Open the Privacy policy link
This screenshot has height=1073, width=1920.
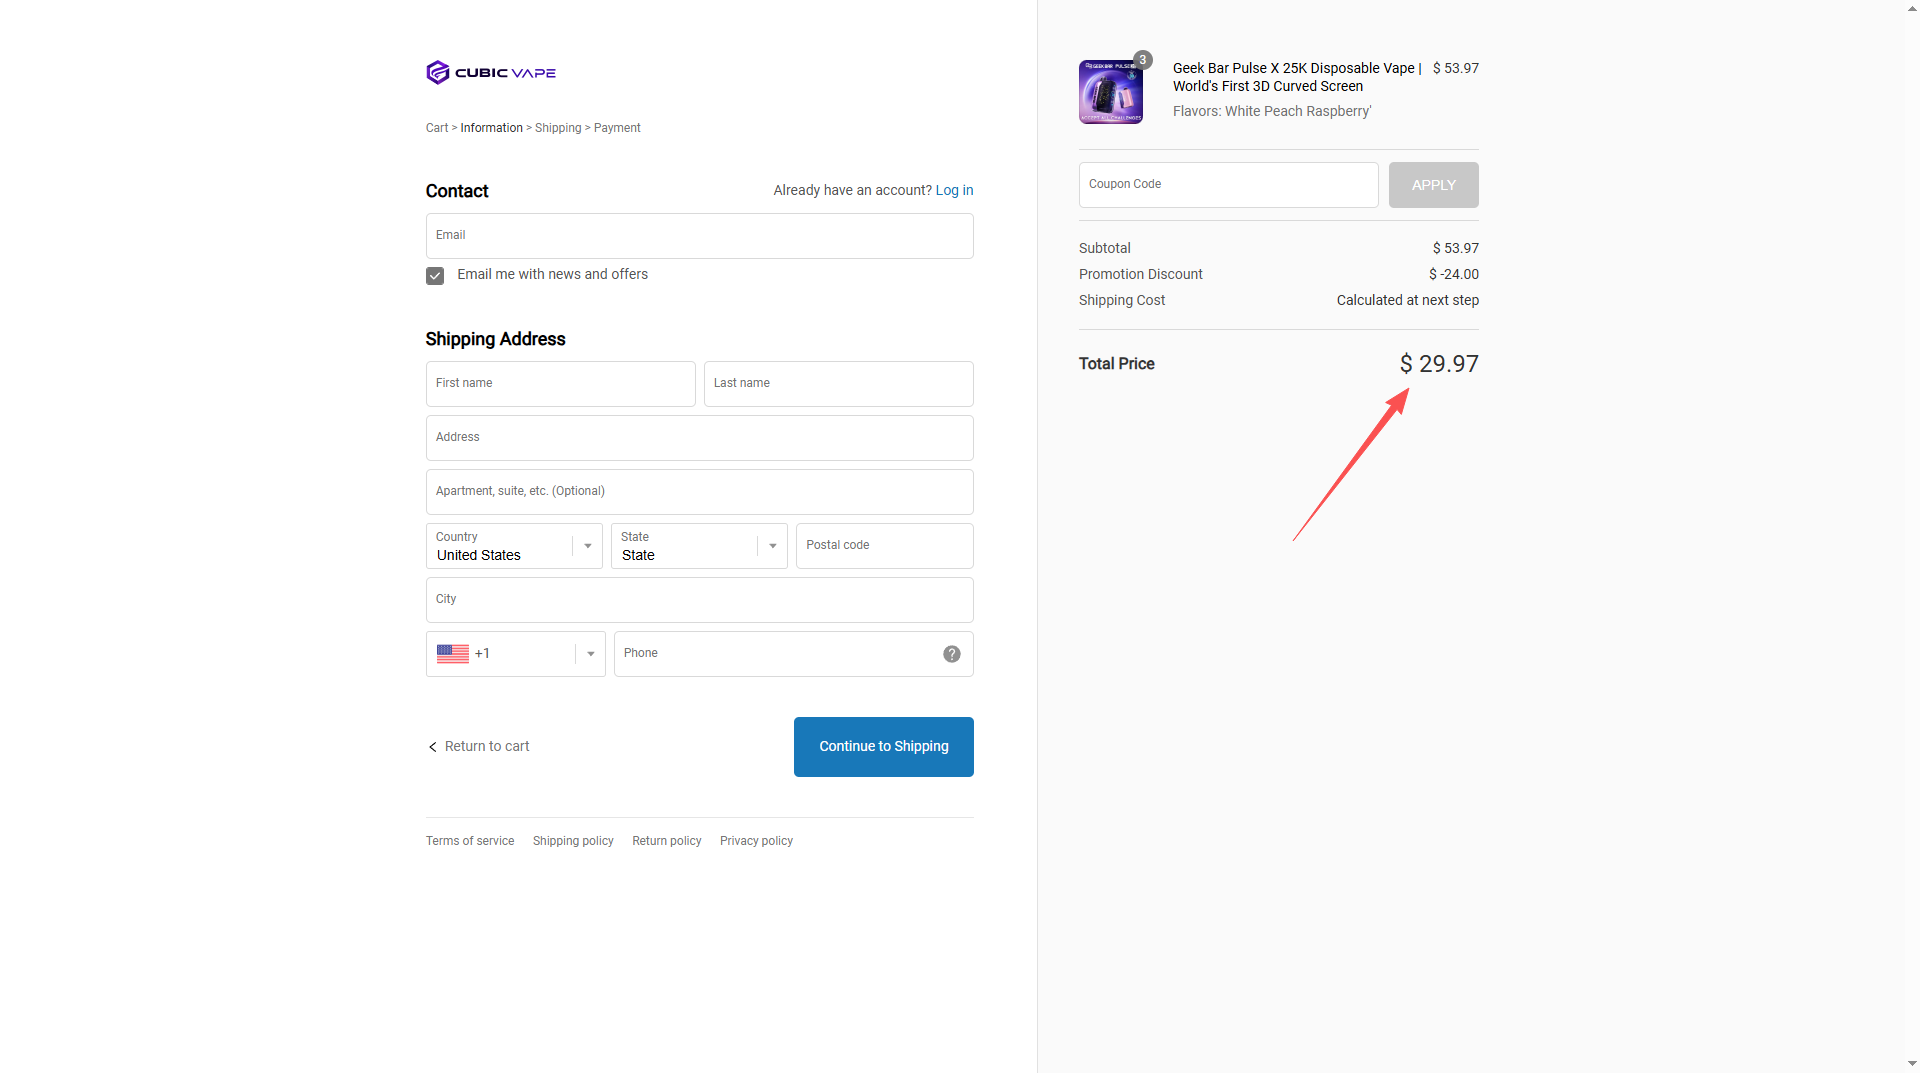coord(755,841)
